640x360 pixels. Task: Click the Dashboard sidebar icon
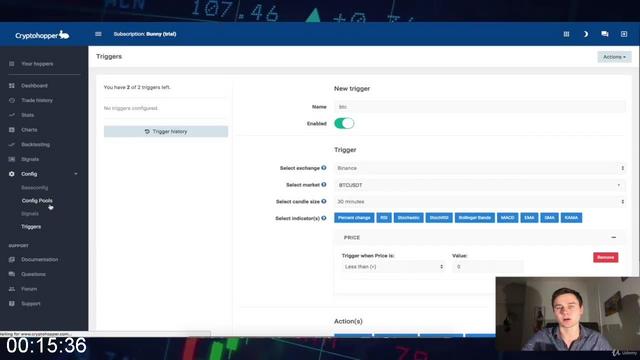pos(11,86)
